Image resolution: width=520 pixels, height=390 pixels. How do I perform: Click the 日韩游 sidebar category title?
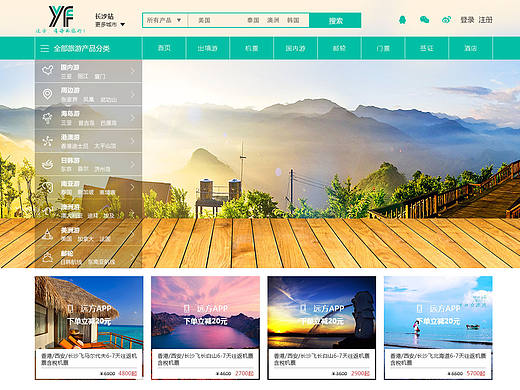pyautogui.click(x=70, y=160)
